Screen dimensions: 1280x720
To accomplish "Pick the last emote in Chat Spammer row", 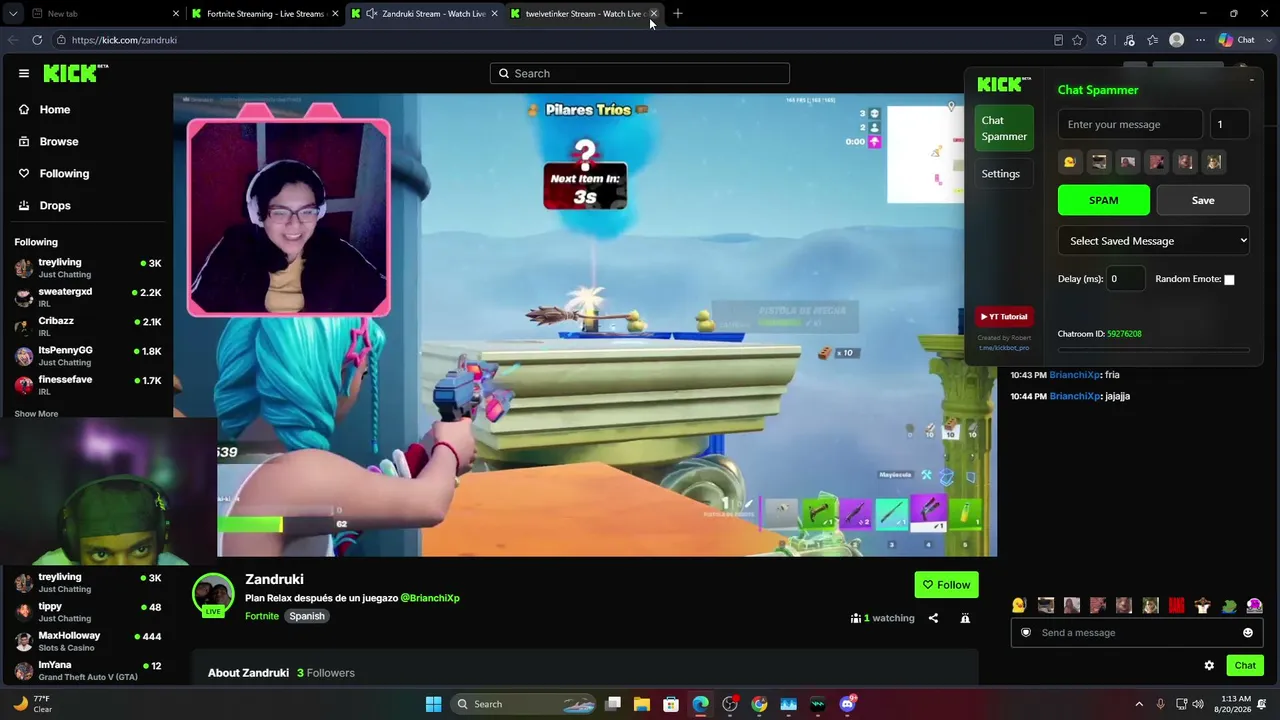I will point(1214,162).
